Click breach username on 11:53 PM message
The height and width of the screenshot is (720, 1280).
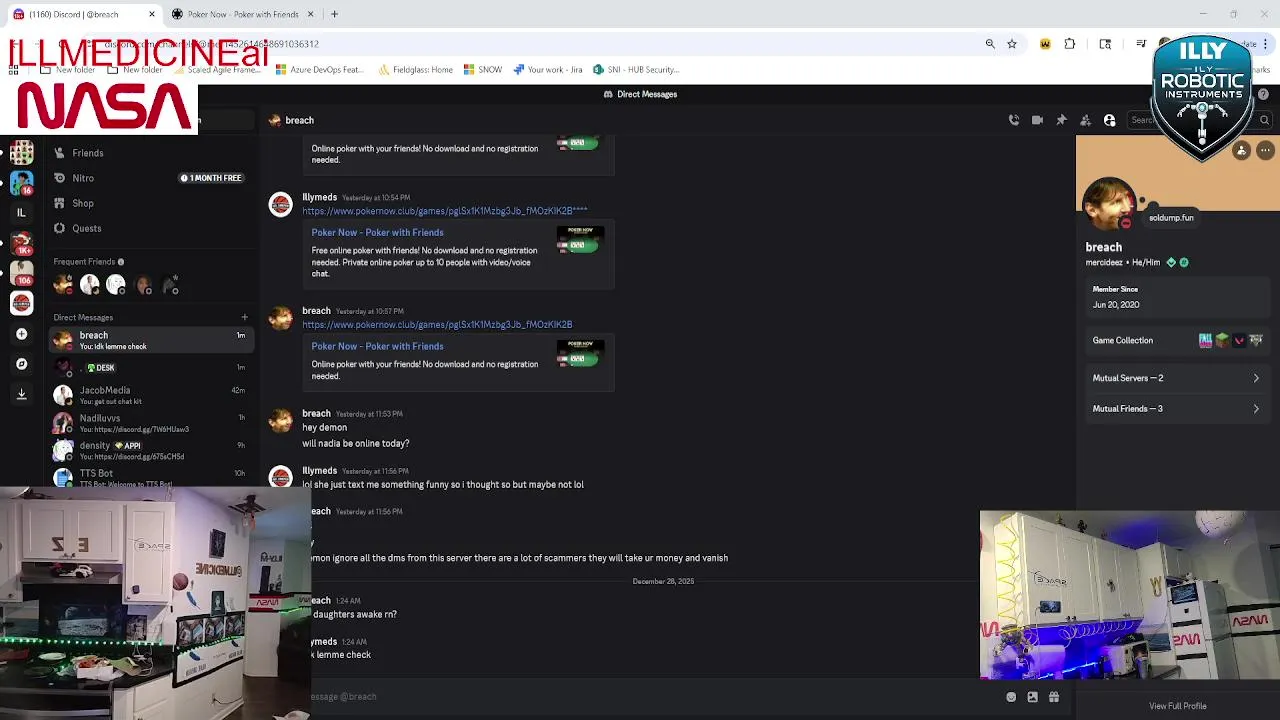coord(316,413)
